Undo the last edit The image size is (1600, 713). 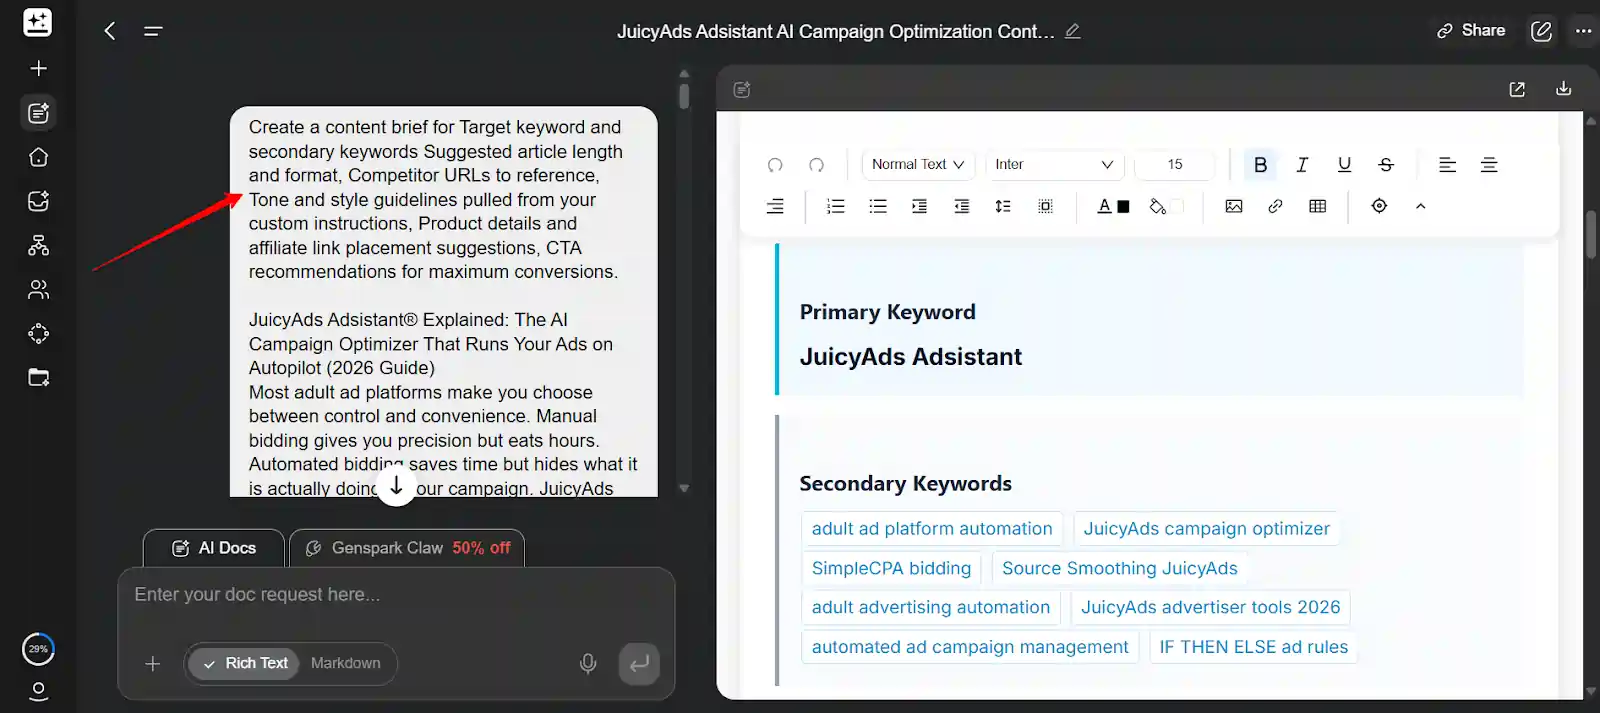tap(775, 165)
